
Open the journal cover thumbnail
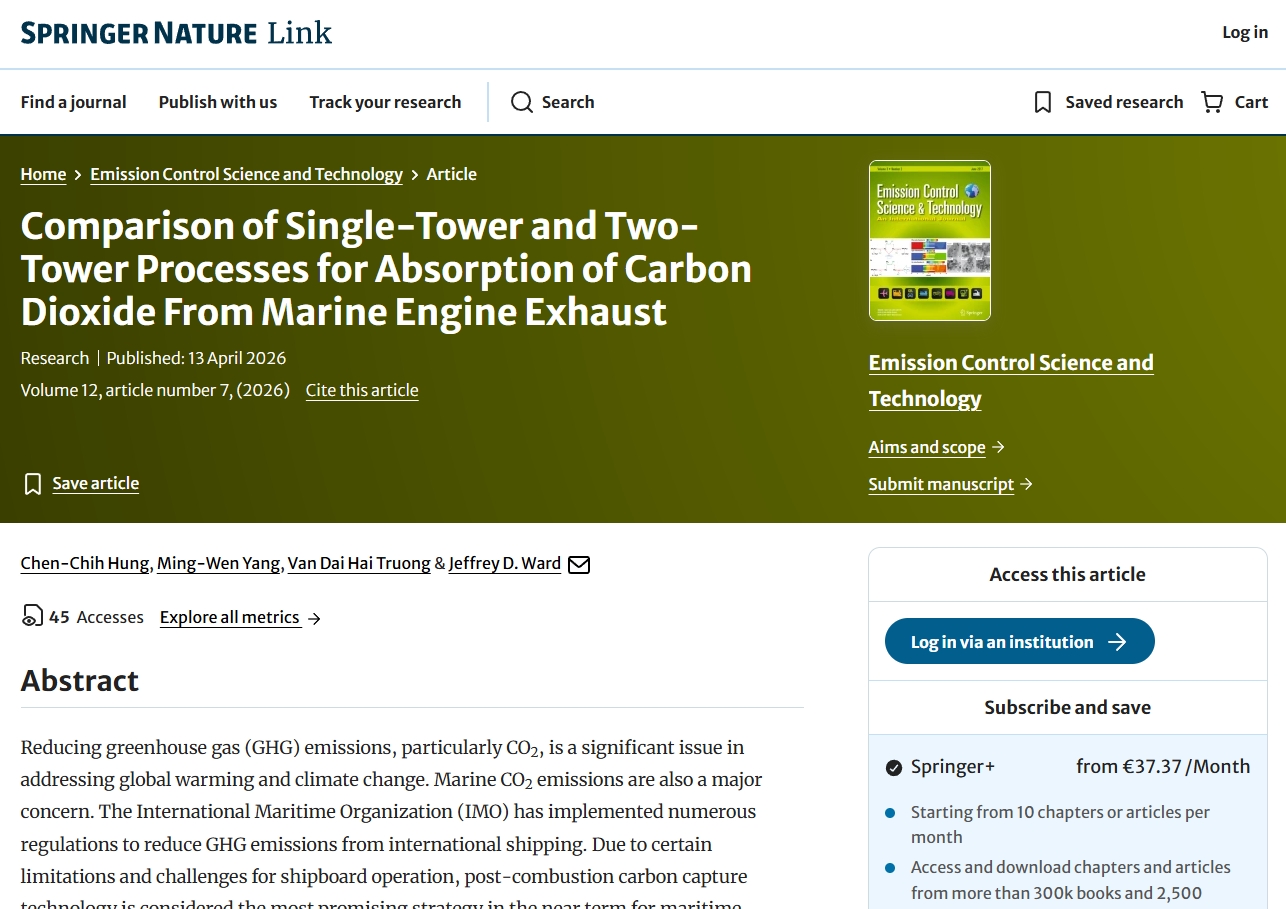(x=929, y=240)
